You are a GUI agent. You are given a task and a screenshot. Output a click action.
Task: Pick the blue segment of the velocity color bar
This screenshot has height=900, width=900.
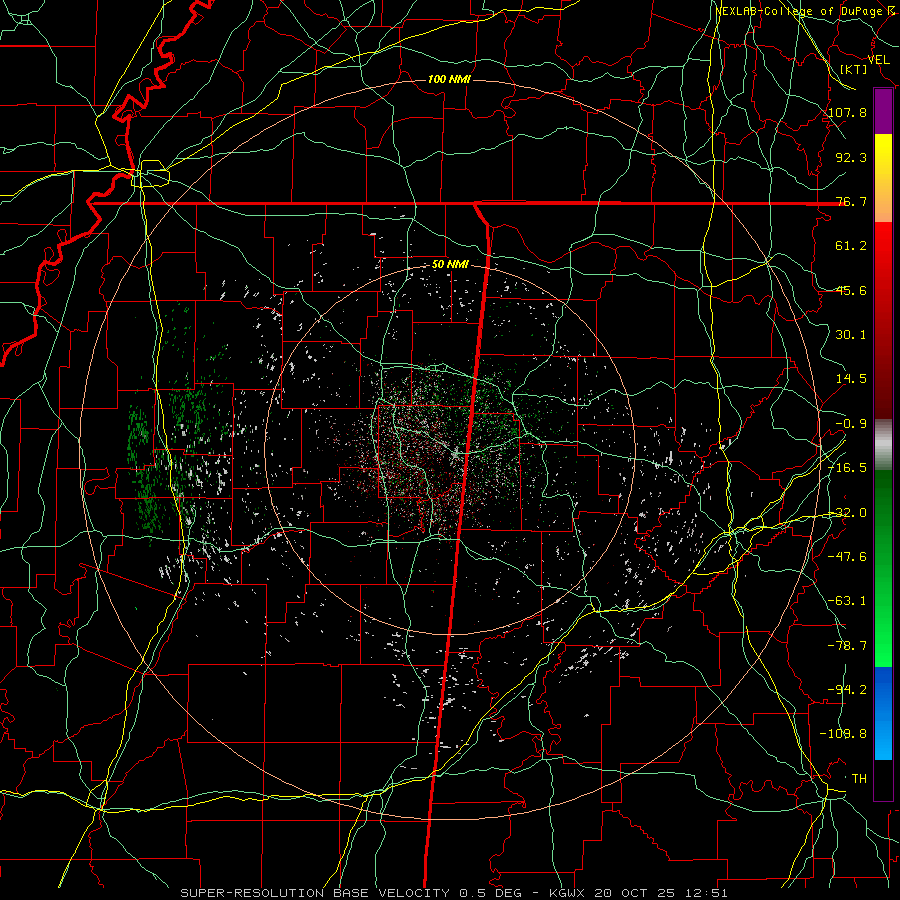click(x=883, y=713)
